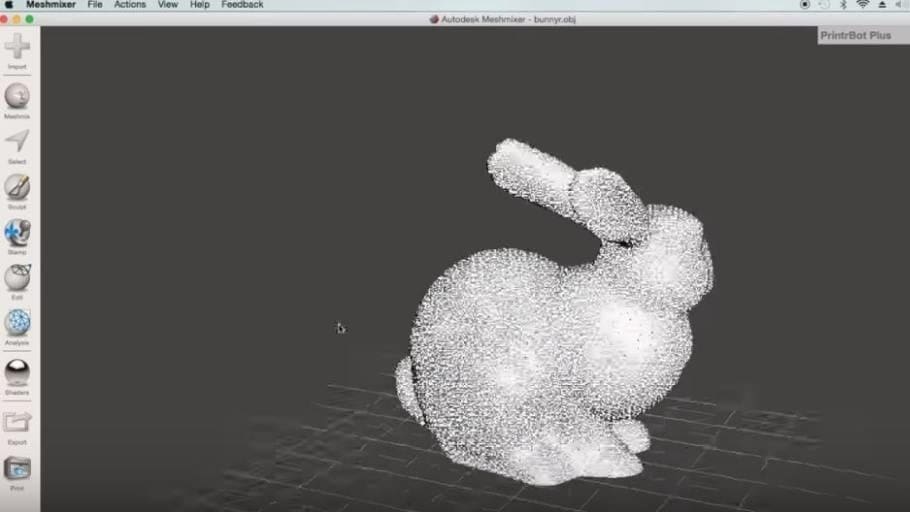910x512 pixels.
Task: Click the window title 'Autodesk Meshmixer - bunnyr.obj'
Action: (x=508, y=19)
